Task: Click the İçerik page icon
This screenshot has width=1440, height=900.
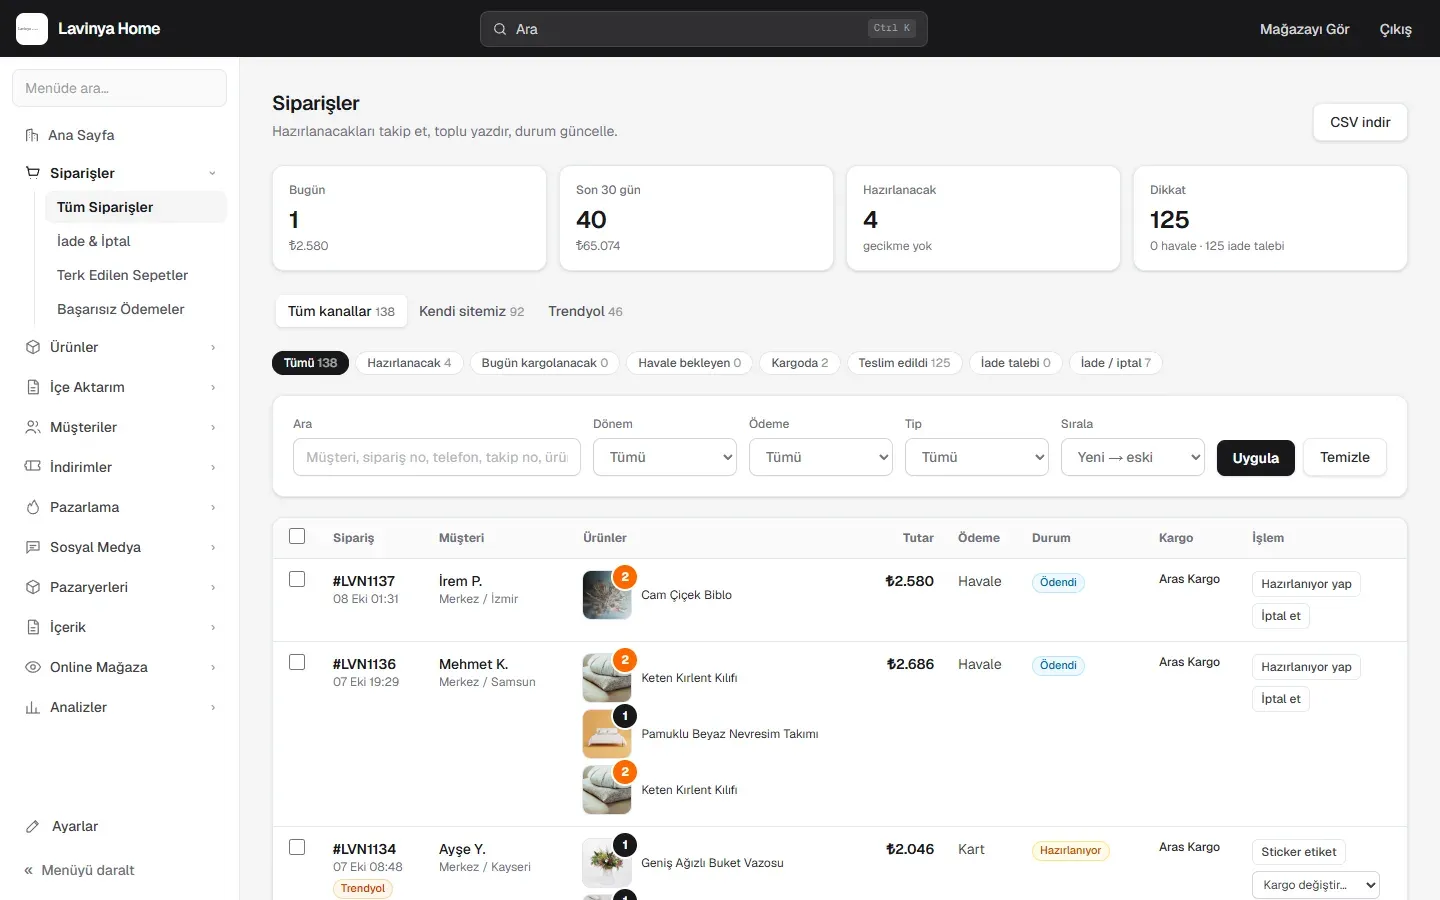Action: pyautogui.click(x=33, y=627)
